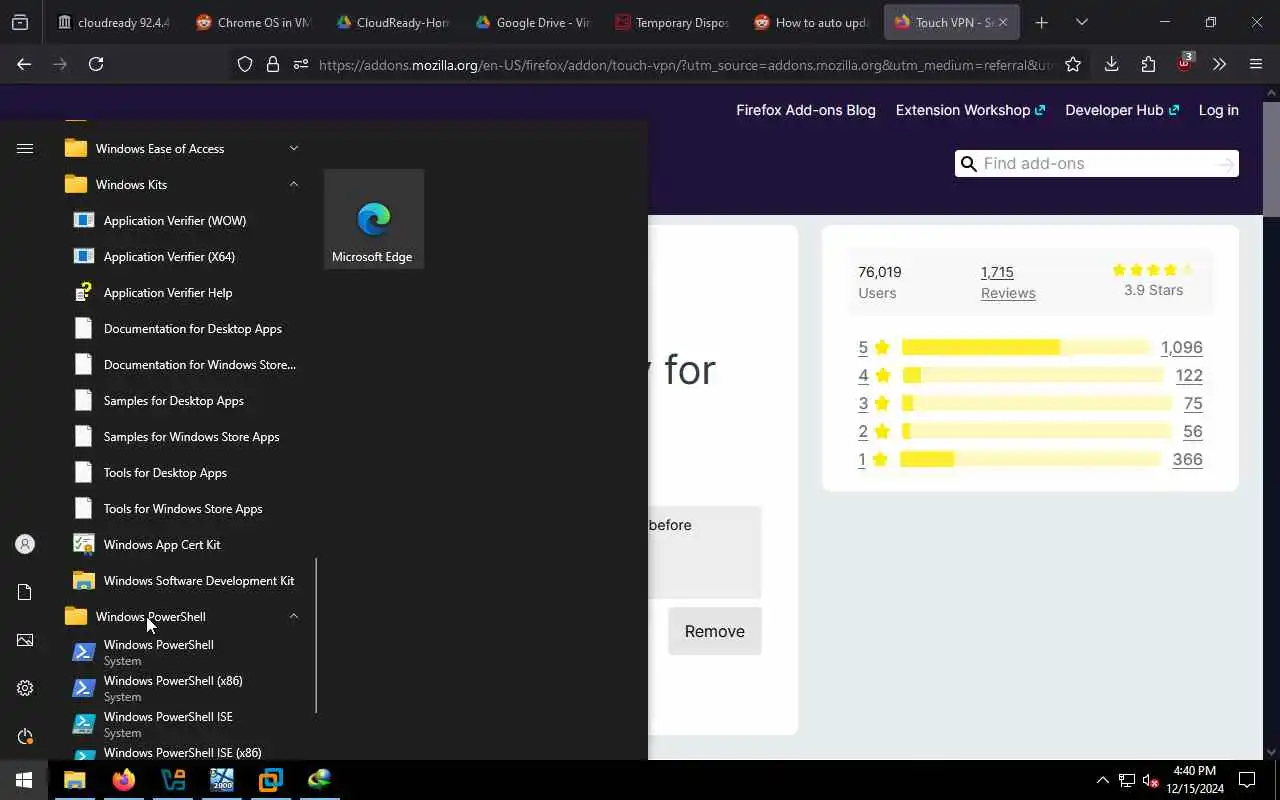Click the Windows Start button
The image size is (1280, 800).
click(24, 780)
